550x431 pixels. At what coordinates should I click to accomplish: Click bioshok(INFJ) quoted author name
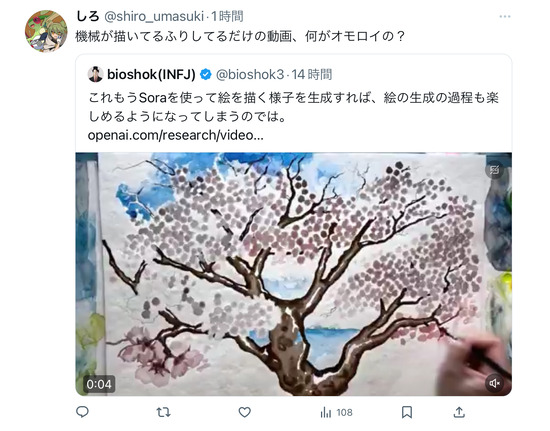(x=151, y=74)
